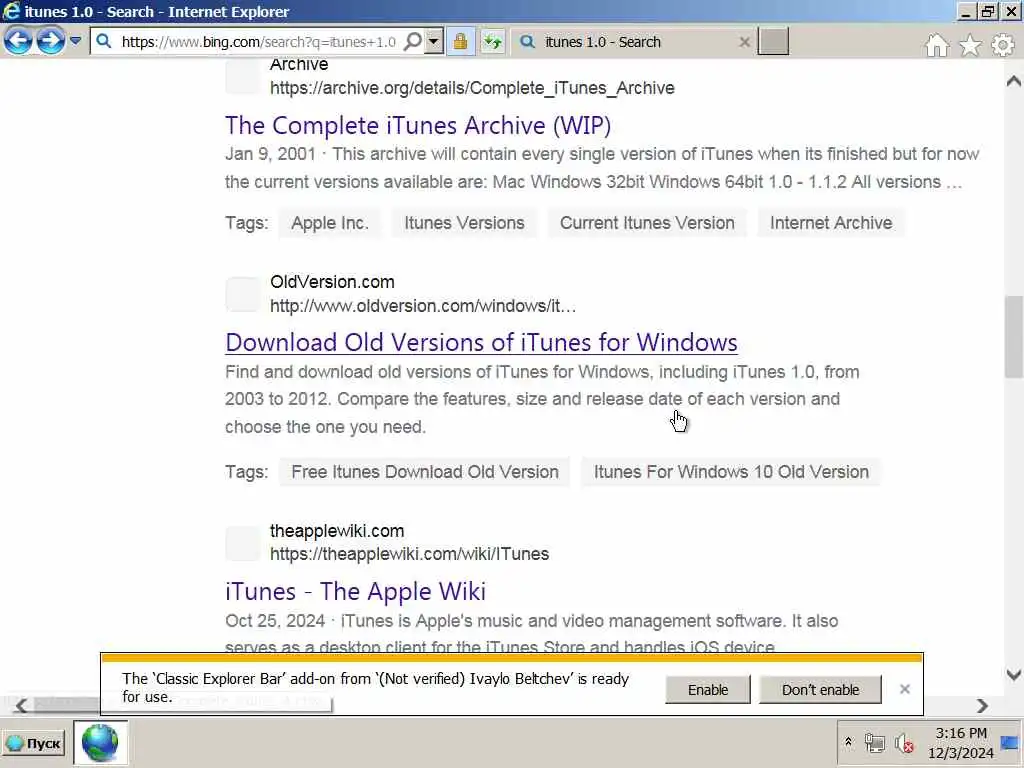The image size is (1024, 768).
Task: Click the archive.org details URL text
Action: tap(472, 88)
